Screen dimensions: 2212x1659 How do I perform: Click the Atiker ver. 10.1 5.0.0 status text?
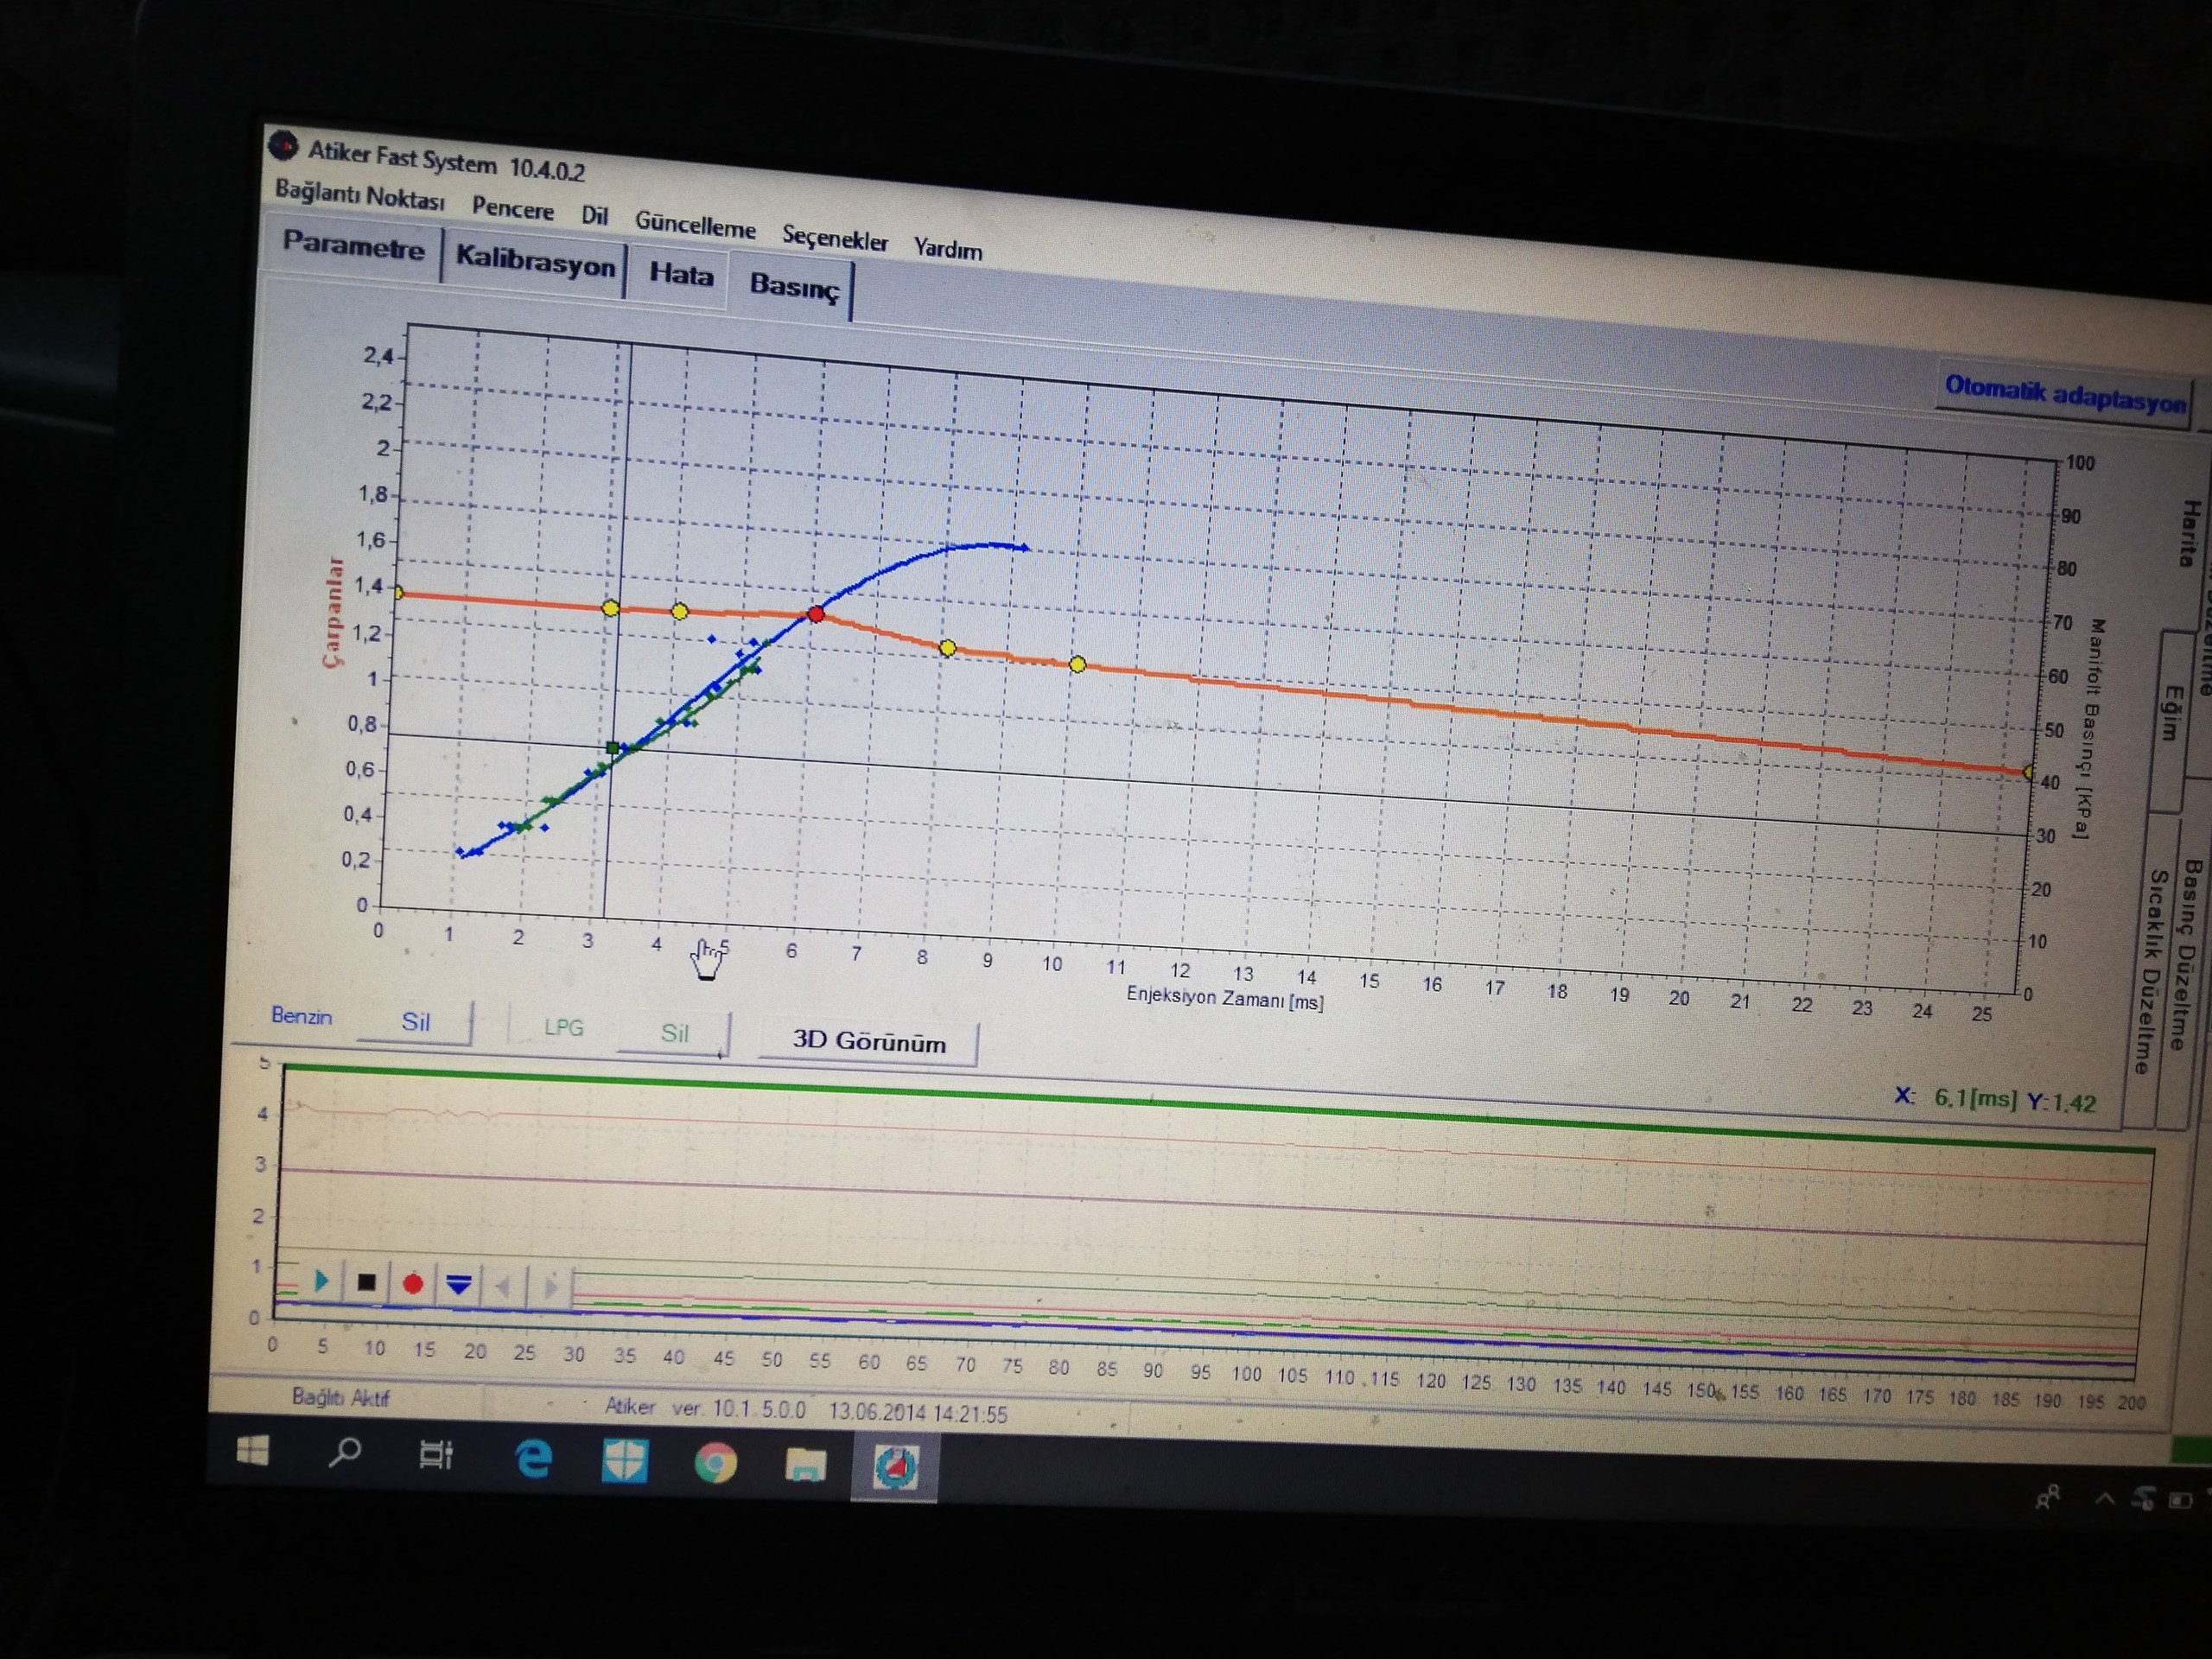704,1408
